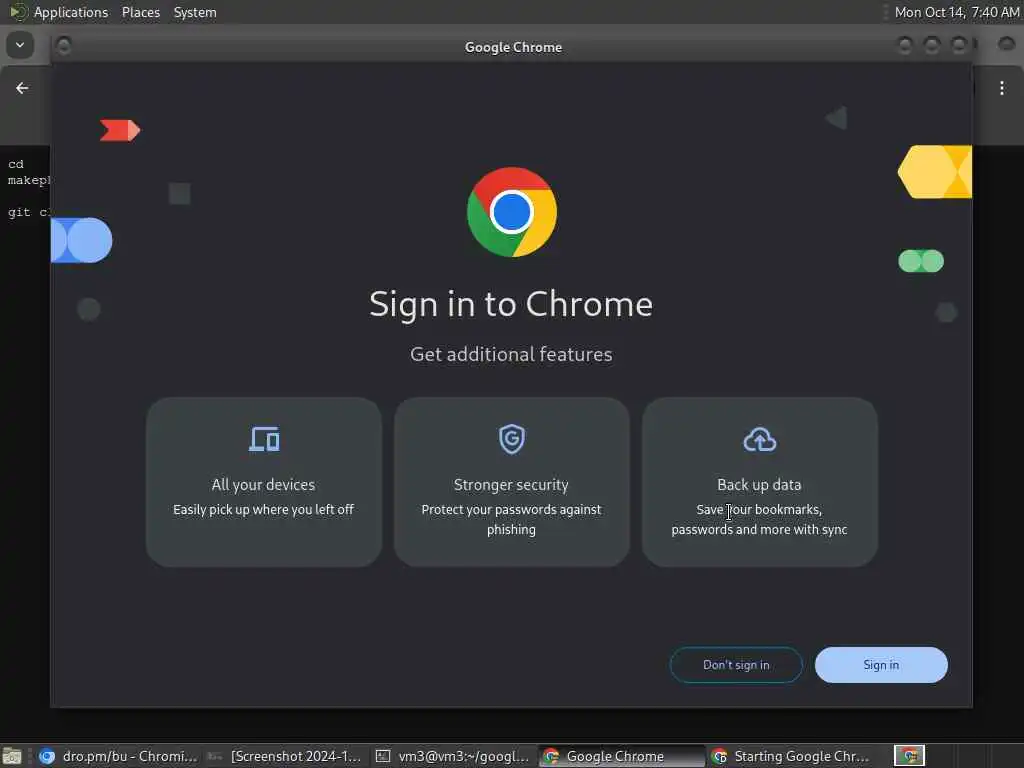Click the All your devices card title
The image size is (1024, 768).
pyautogui.click(x=263, y=485)
